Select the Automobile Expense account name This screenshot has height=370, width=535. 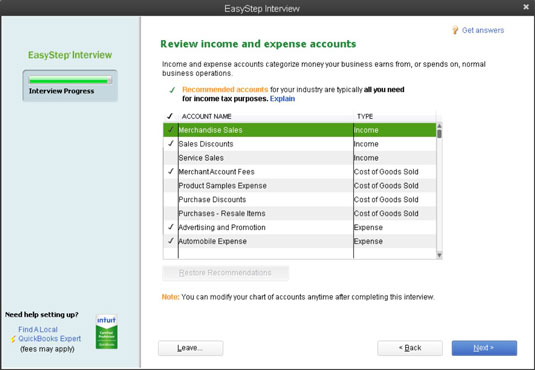(x=213, y=241)
